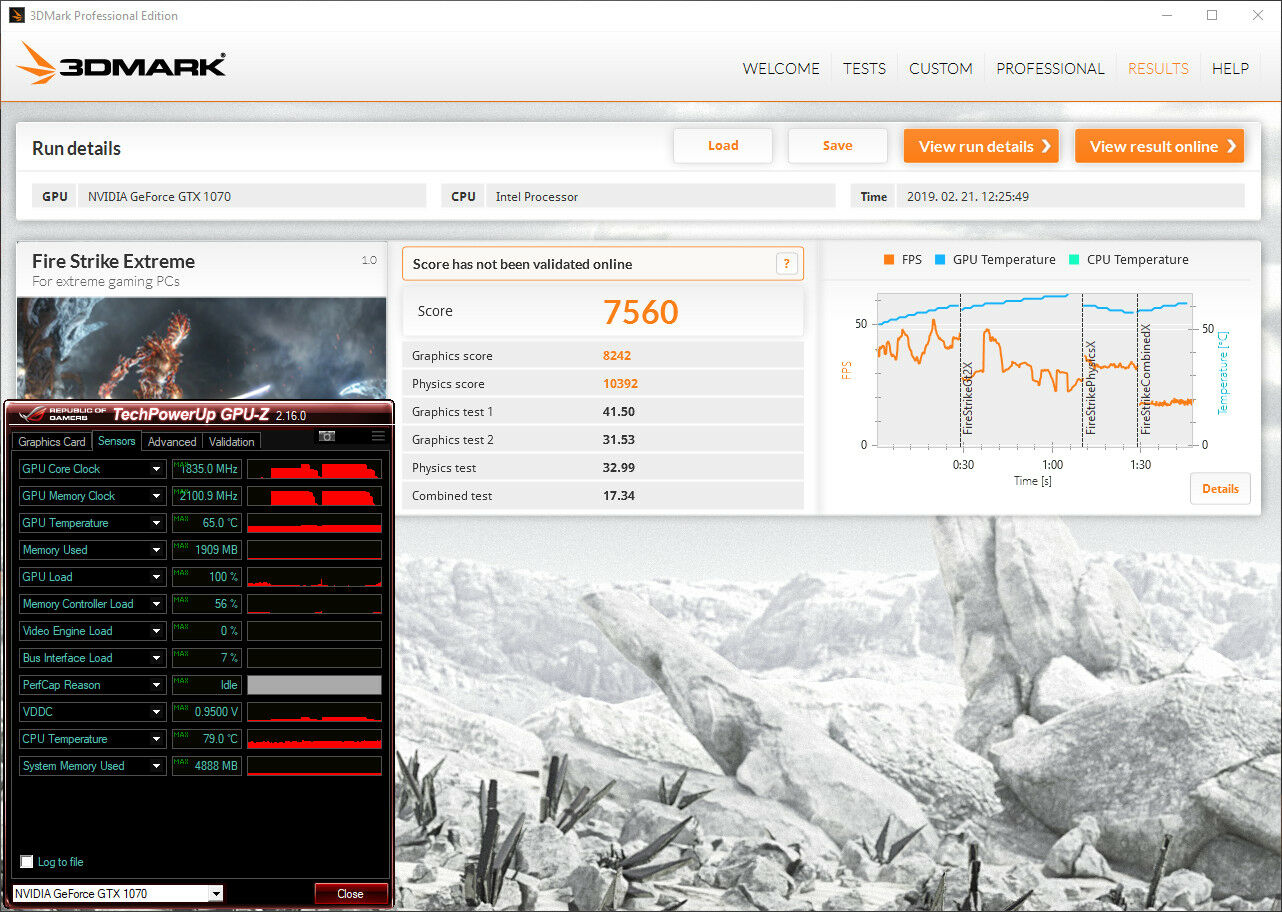Click the Physics score value 10392
1282x912 pixels.
pyautogui.click(x=620, y=384)
